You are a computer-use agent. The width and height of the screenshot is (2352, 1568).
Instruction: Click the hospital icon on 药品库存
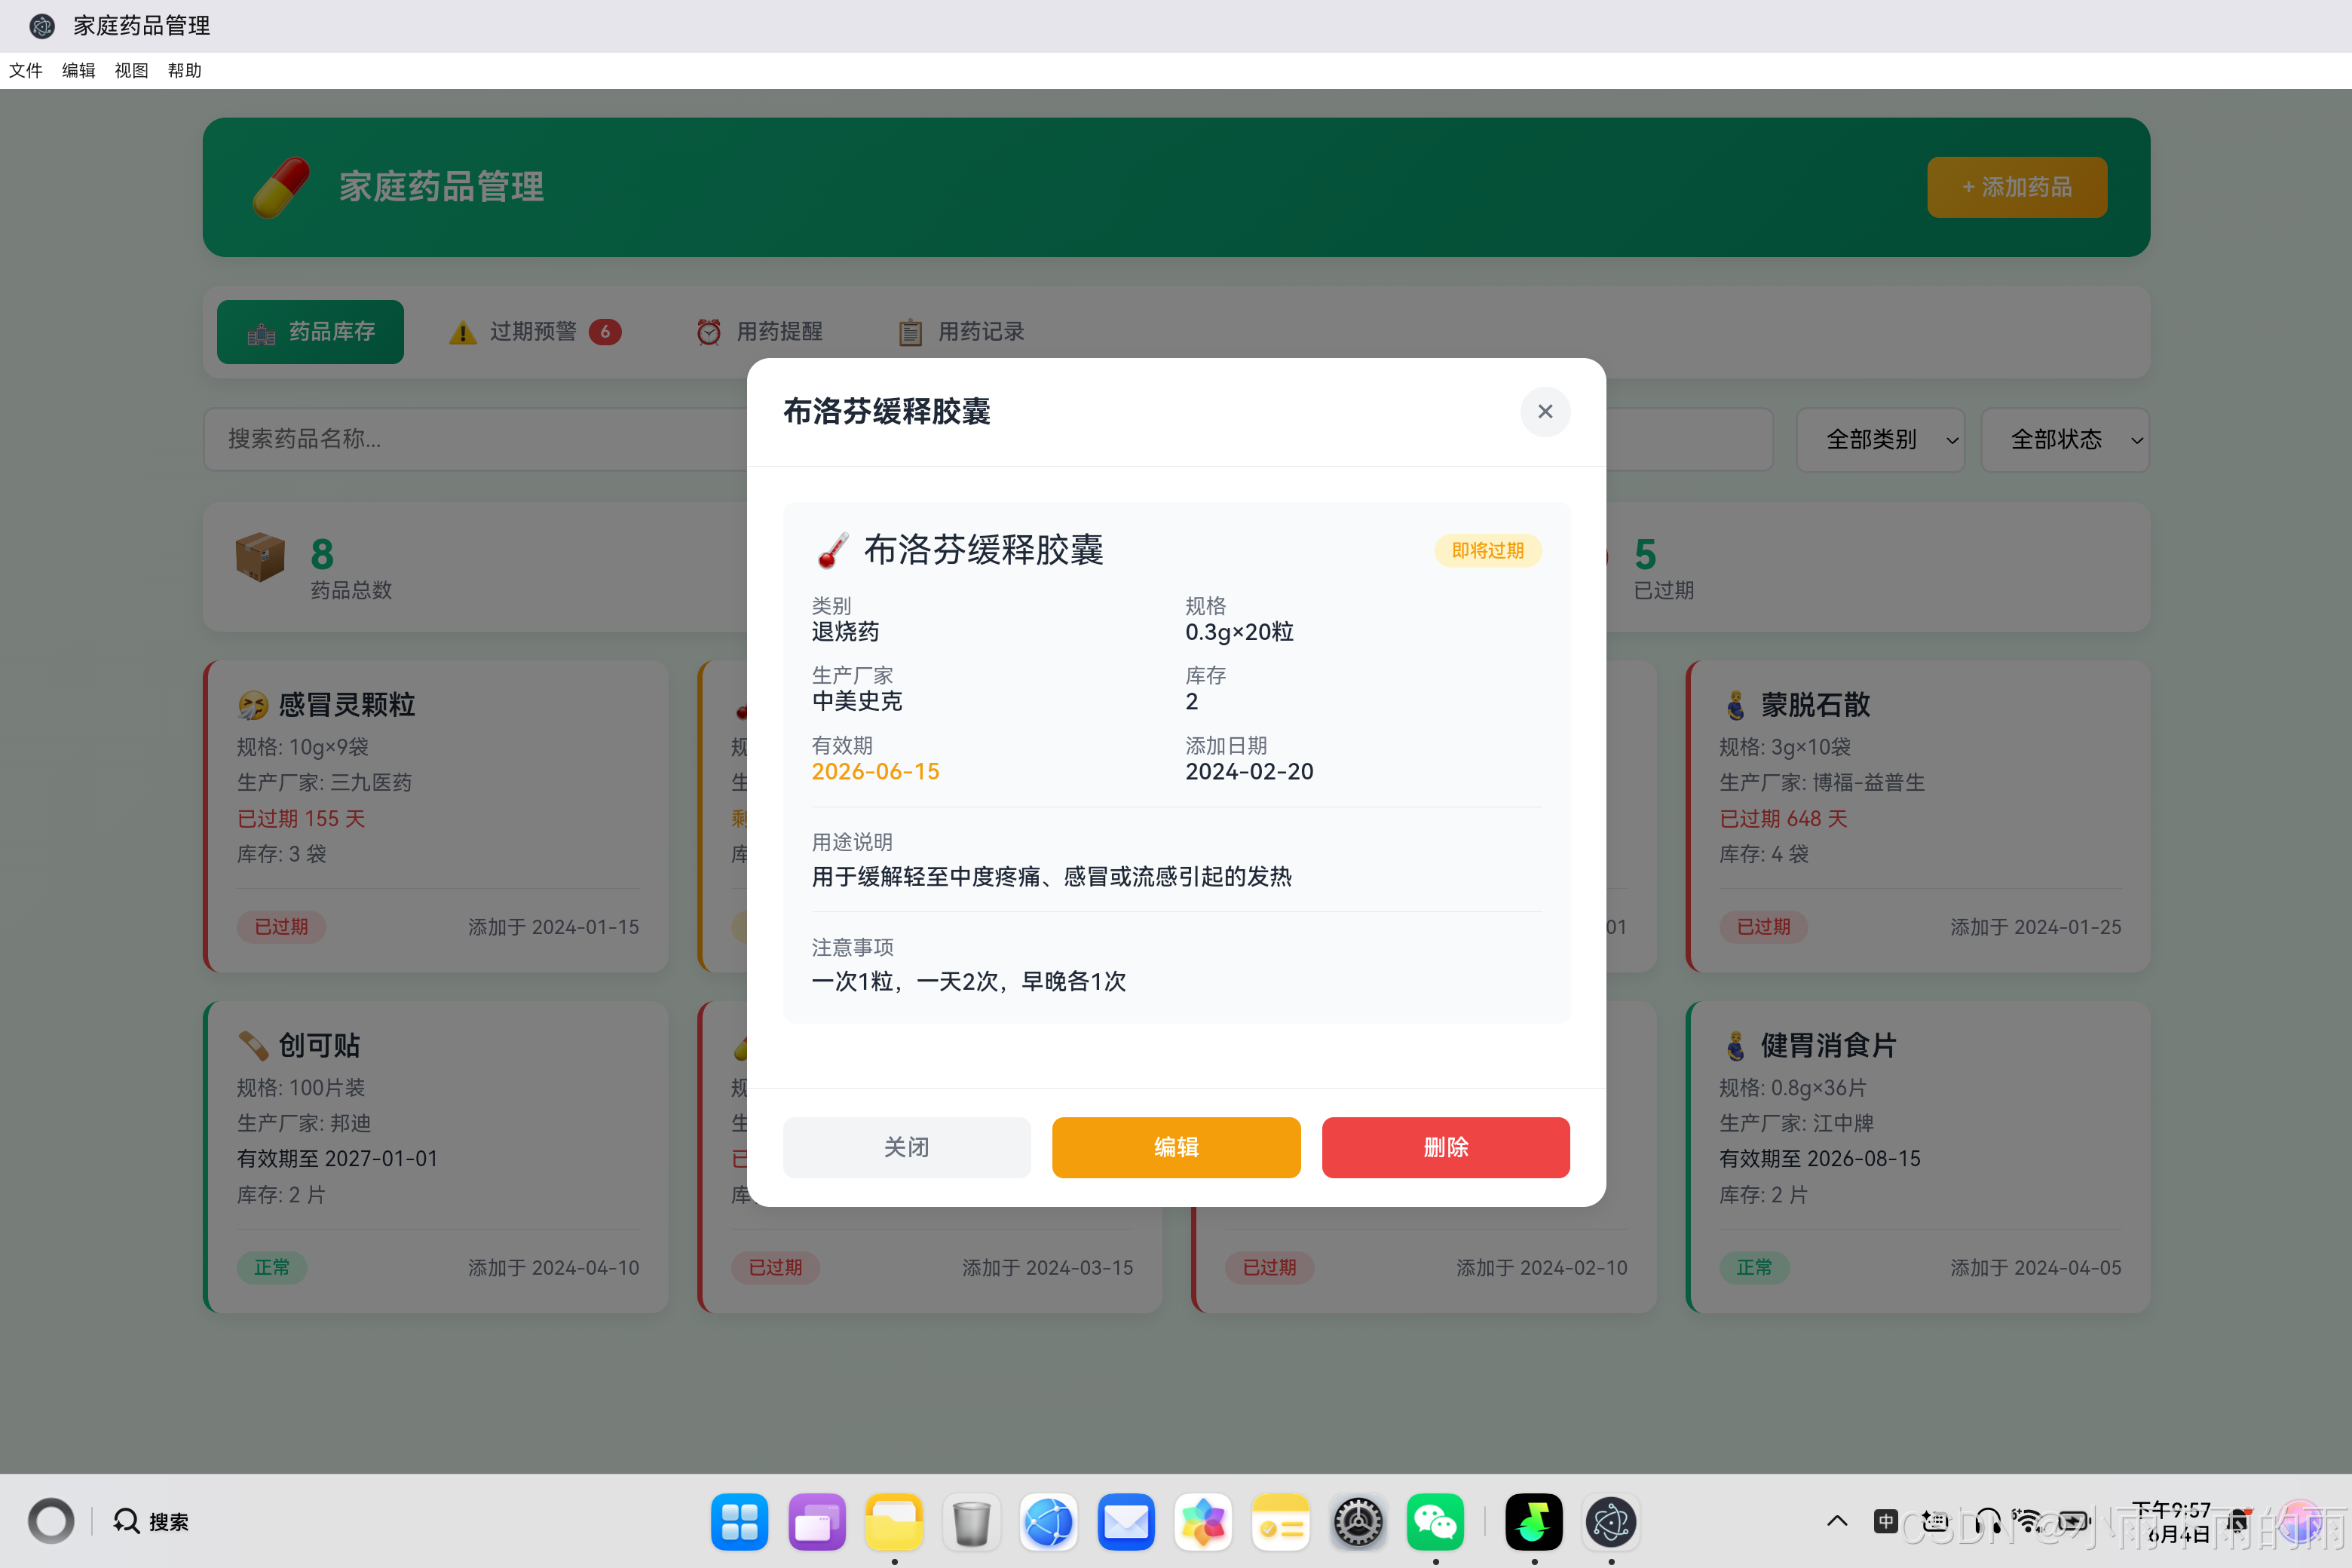[261, 334]
